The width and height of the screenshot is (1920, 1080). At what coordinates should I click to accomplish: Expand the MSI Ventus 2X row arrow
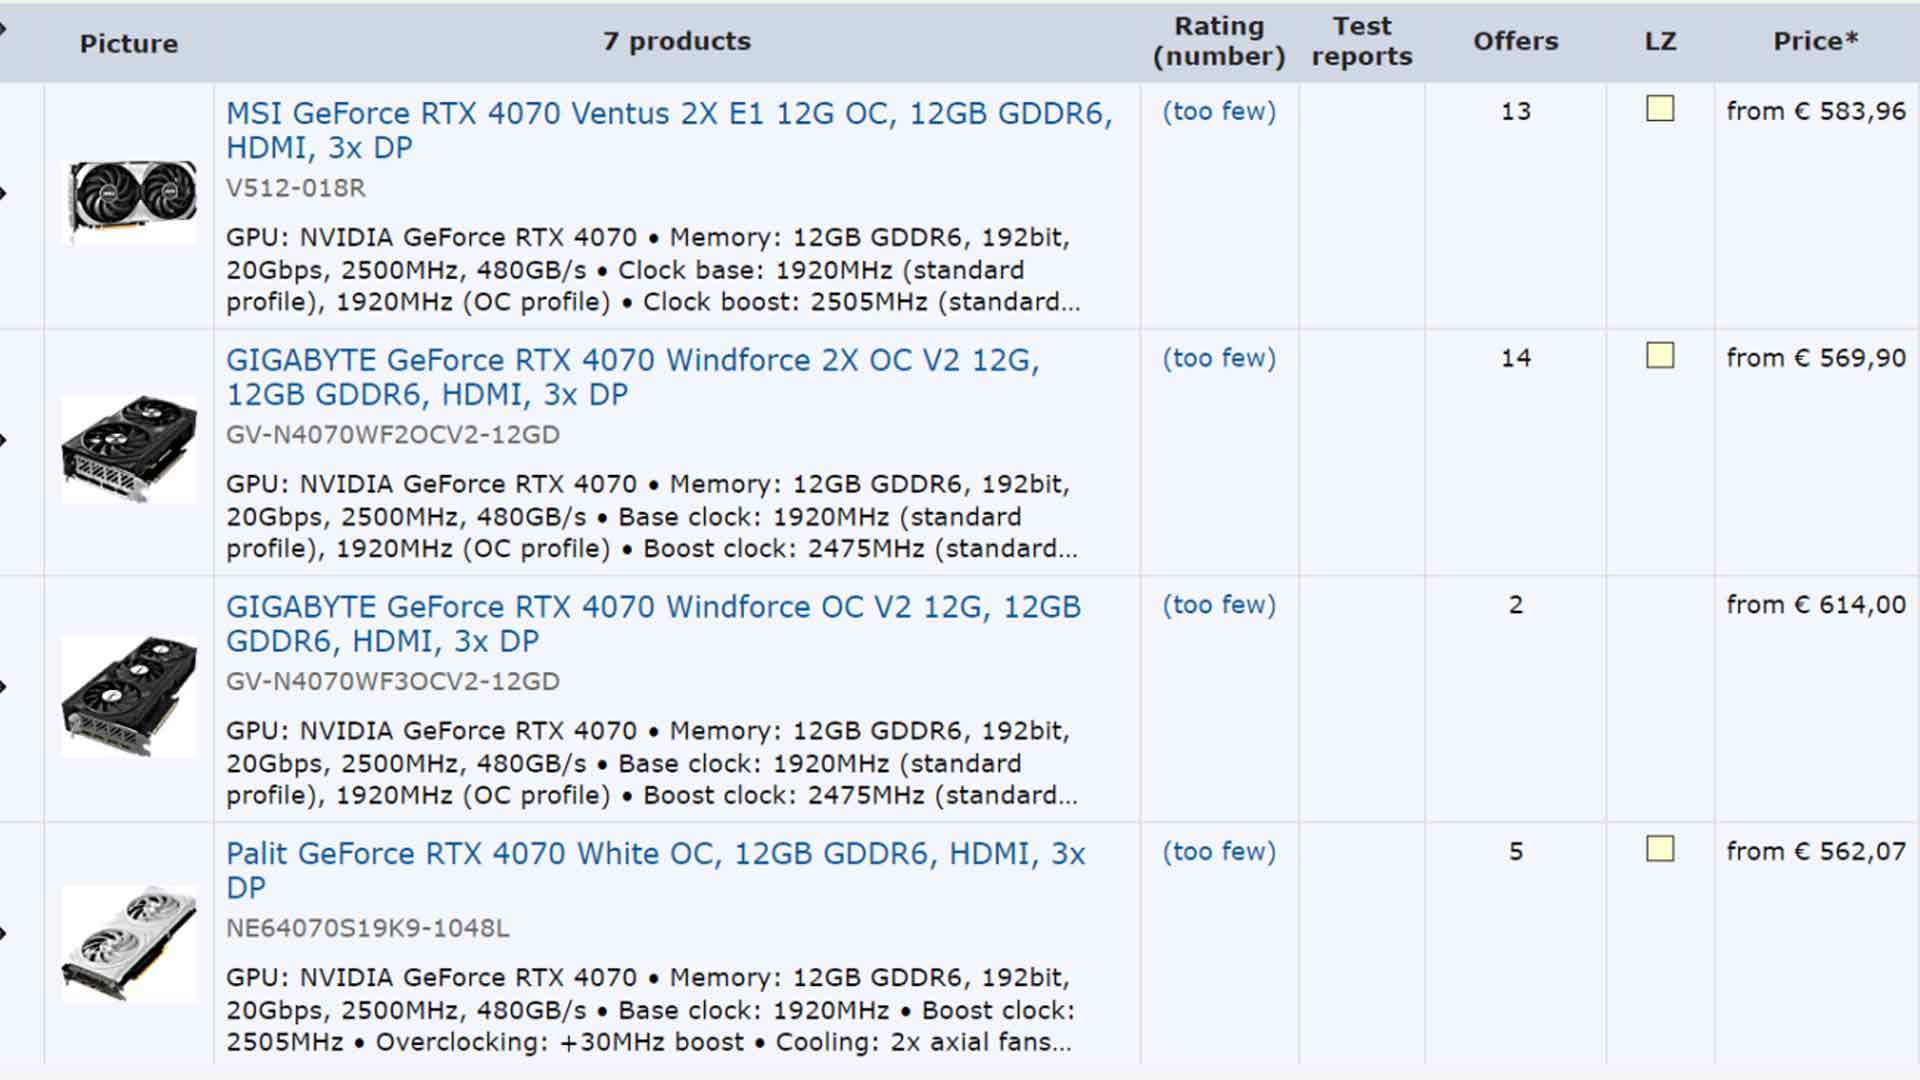(4, 193)
